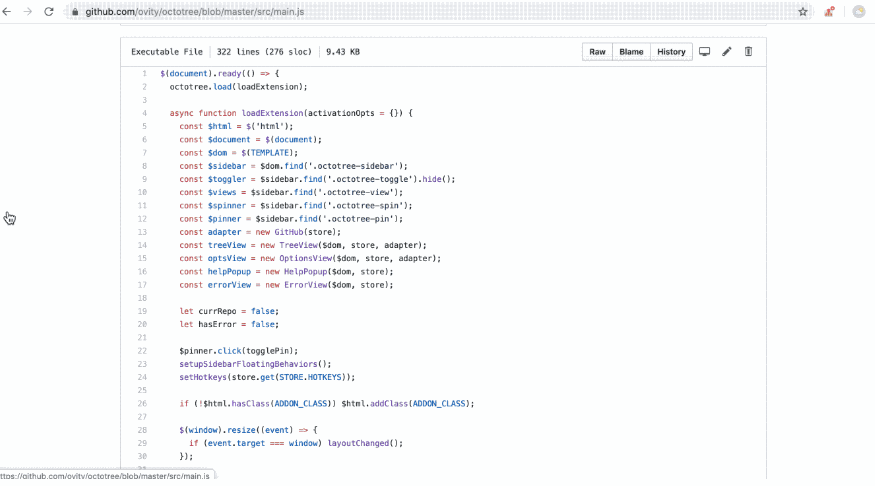The height and width of the screenshot is (486, 875).
Task: Click 'HelpPopup' constructor name
Action: coord(305,272)
